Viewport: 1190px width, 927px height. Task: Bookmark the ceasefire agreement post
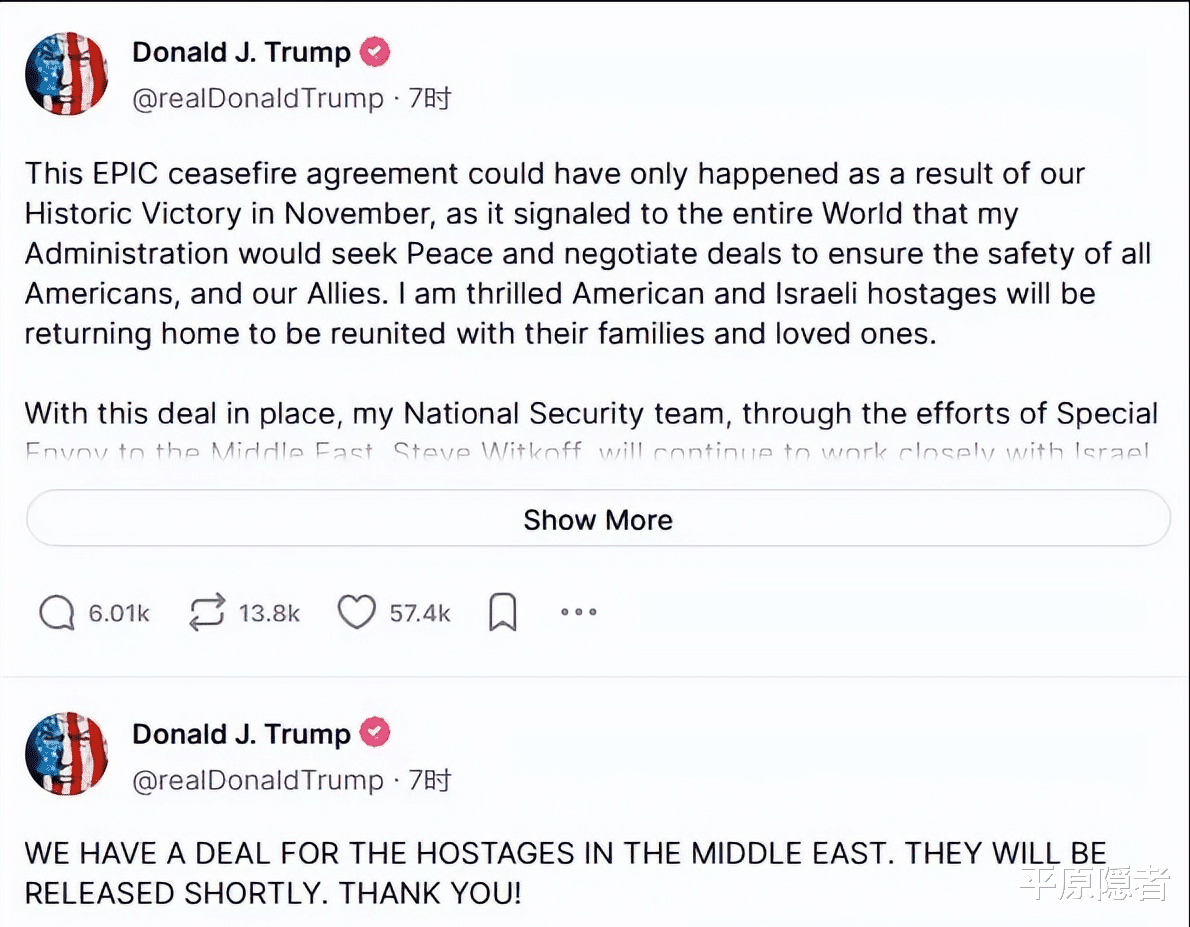pyautogui.click(x=502, y=613)
